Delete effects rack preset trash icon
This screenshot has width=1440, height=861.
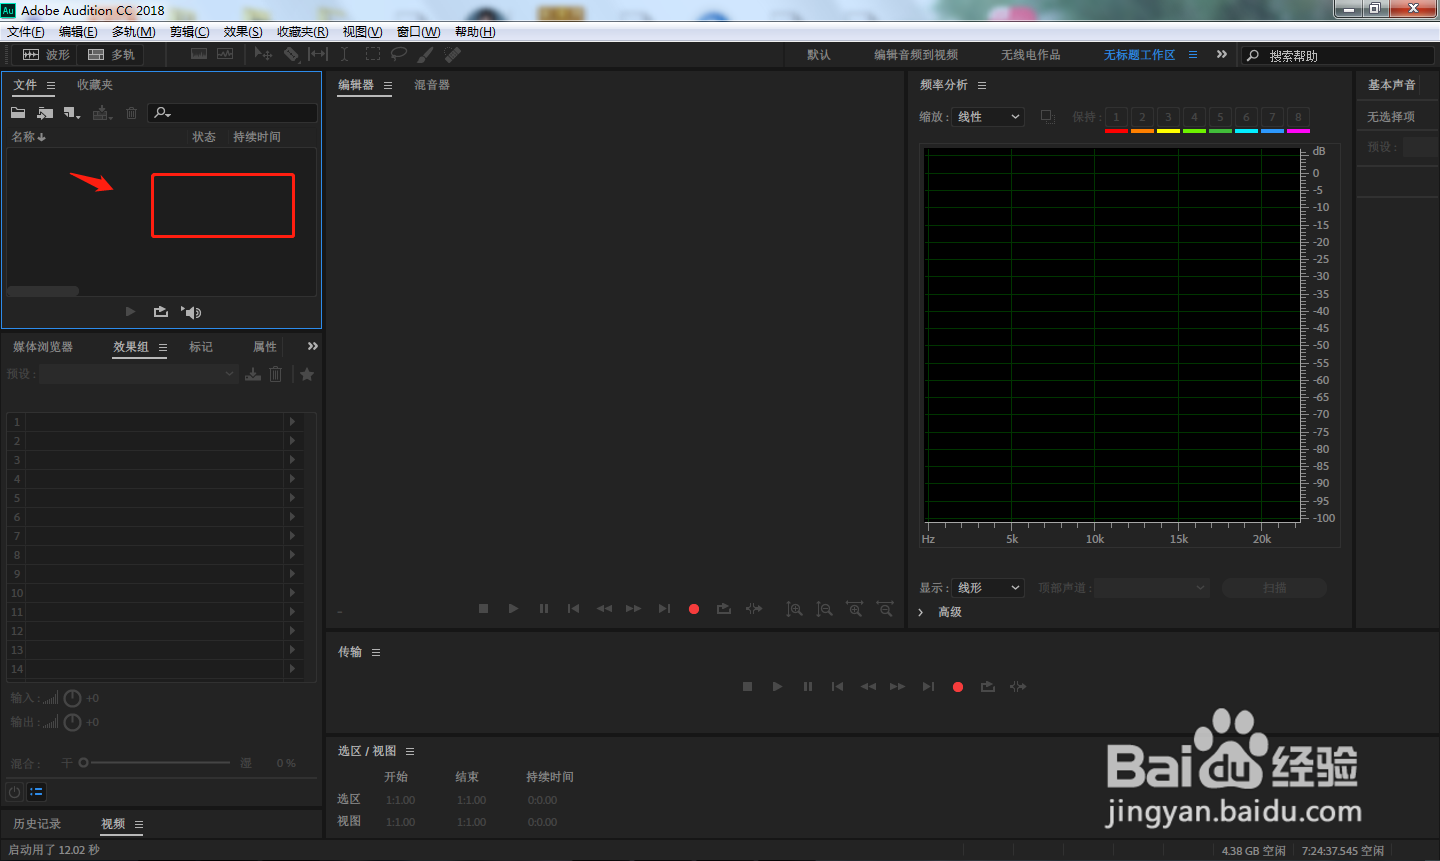(276, 374)
